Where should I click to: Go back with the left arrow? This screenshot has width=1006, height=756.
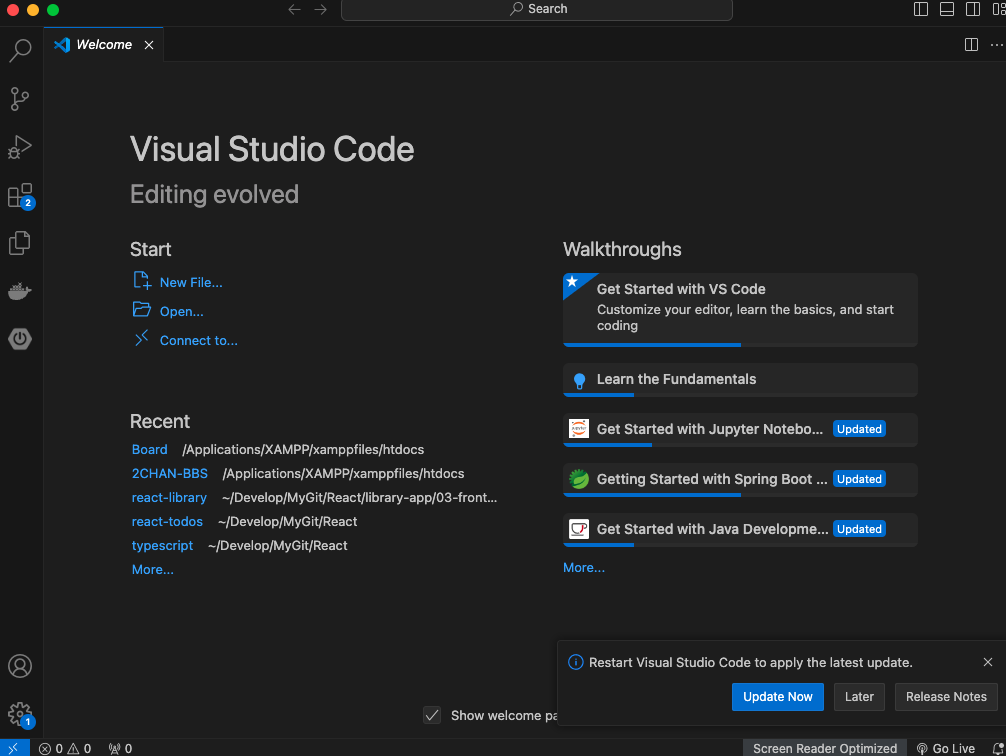[294, 9]
